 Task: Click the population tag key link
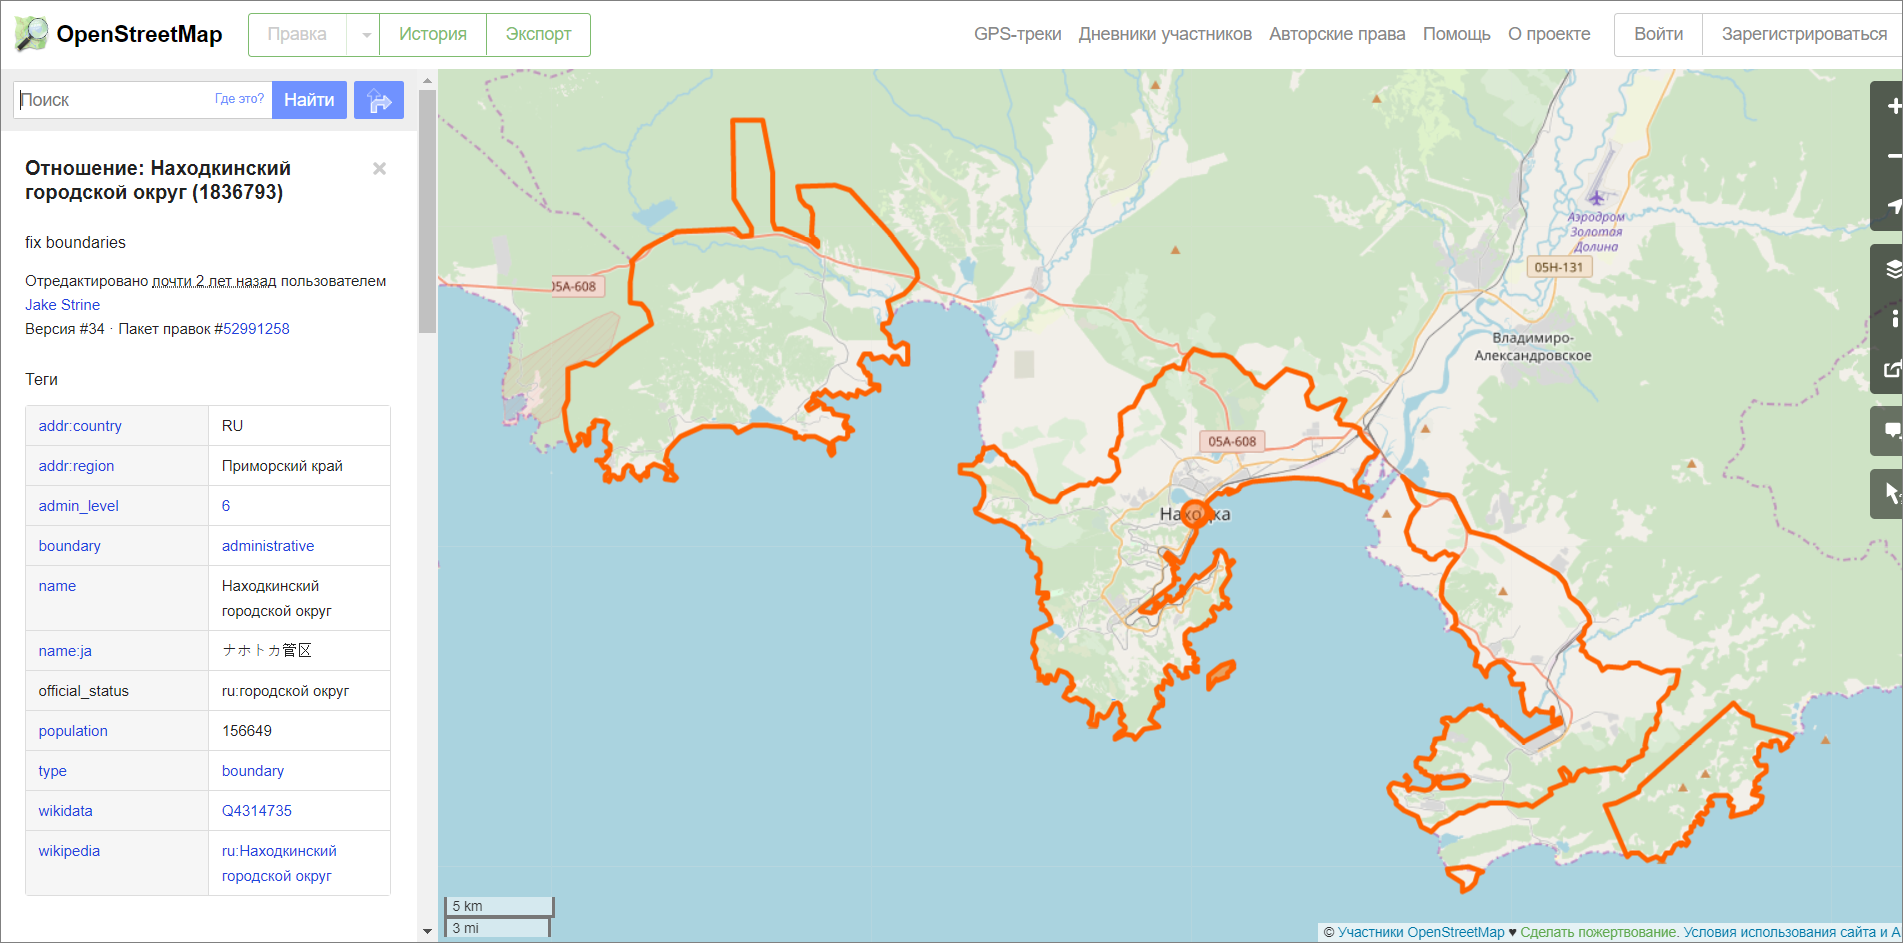[73, 731]
